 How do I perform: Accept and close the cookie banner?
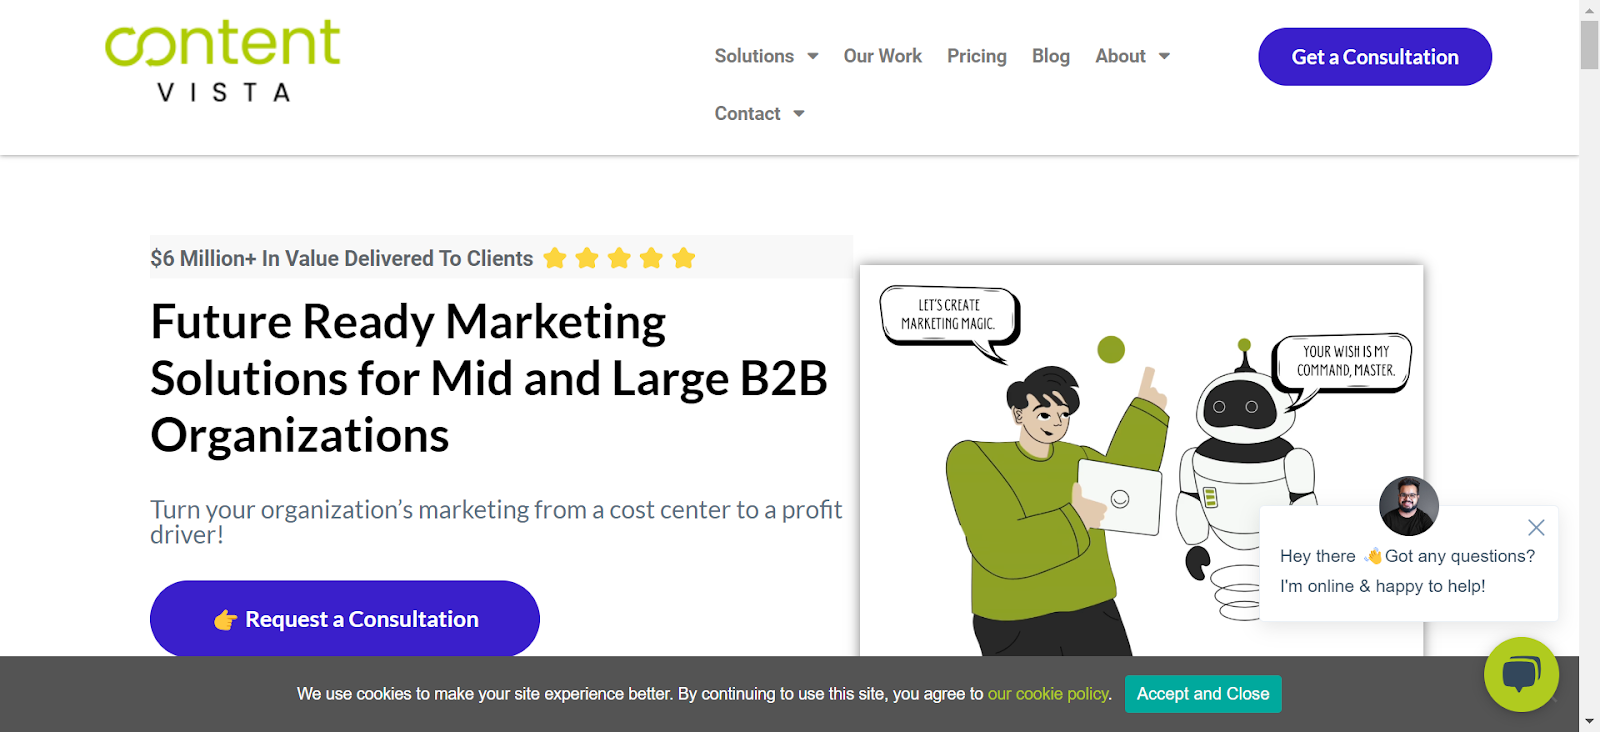click(1202, 694)
